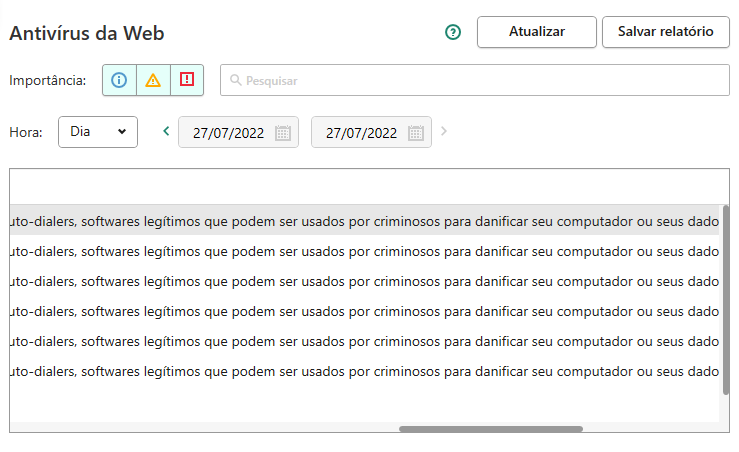Select the first highlighted report row
This screenshot has height=452, width=739.
[x=364, y=221]
